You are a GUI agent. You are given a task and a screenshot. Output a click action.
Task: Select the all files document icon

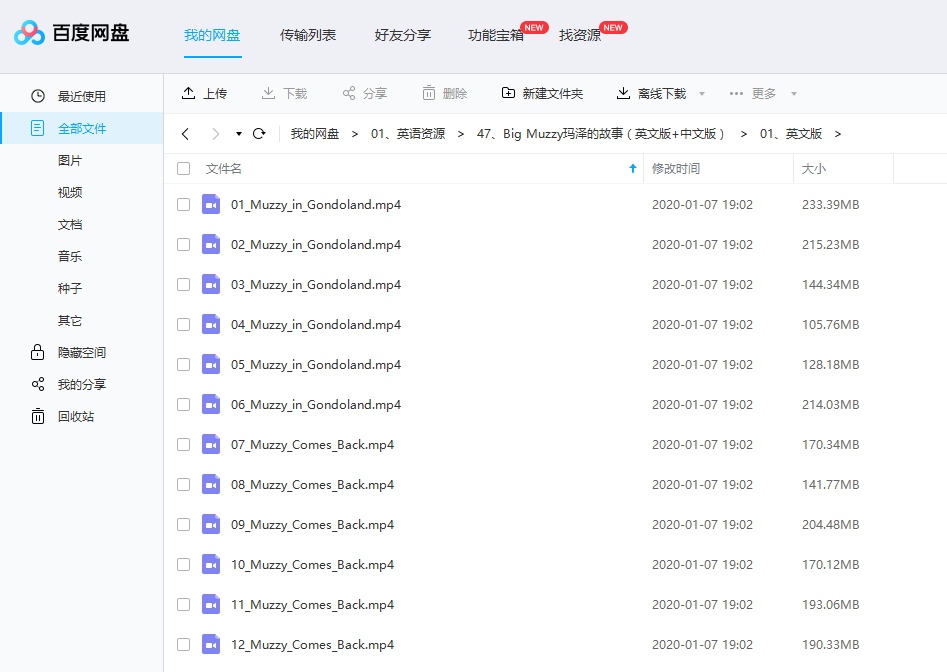coord(37,128)
